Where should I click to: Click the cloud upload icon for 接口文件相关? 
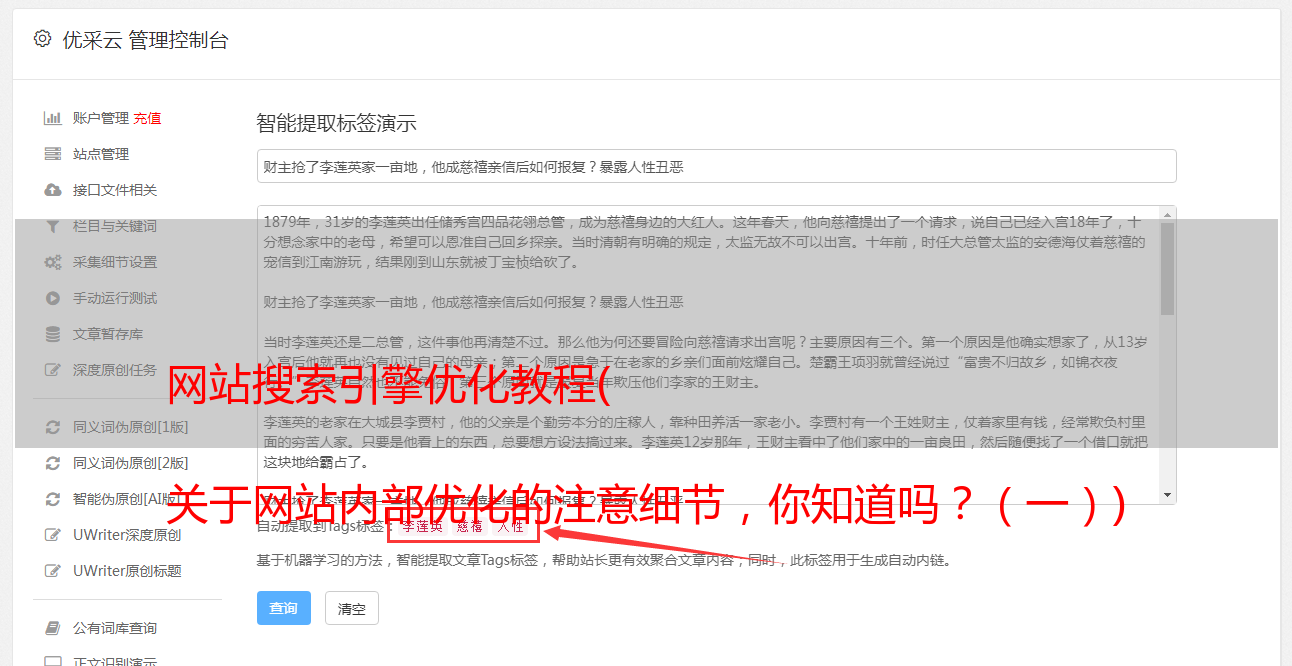[x=53, y=190]
